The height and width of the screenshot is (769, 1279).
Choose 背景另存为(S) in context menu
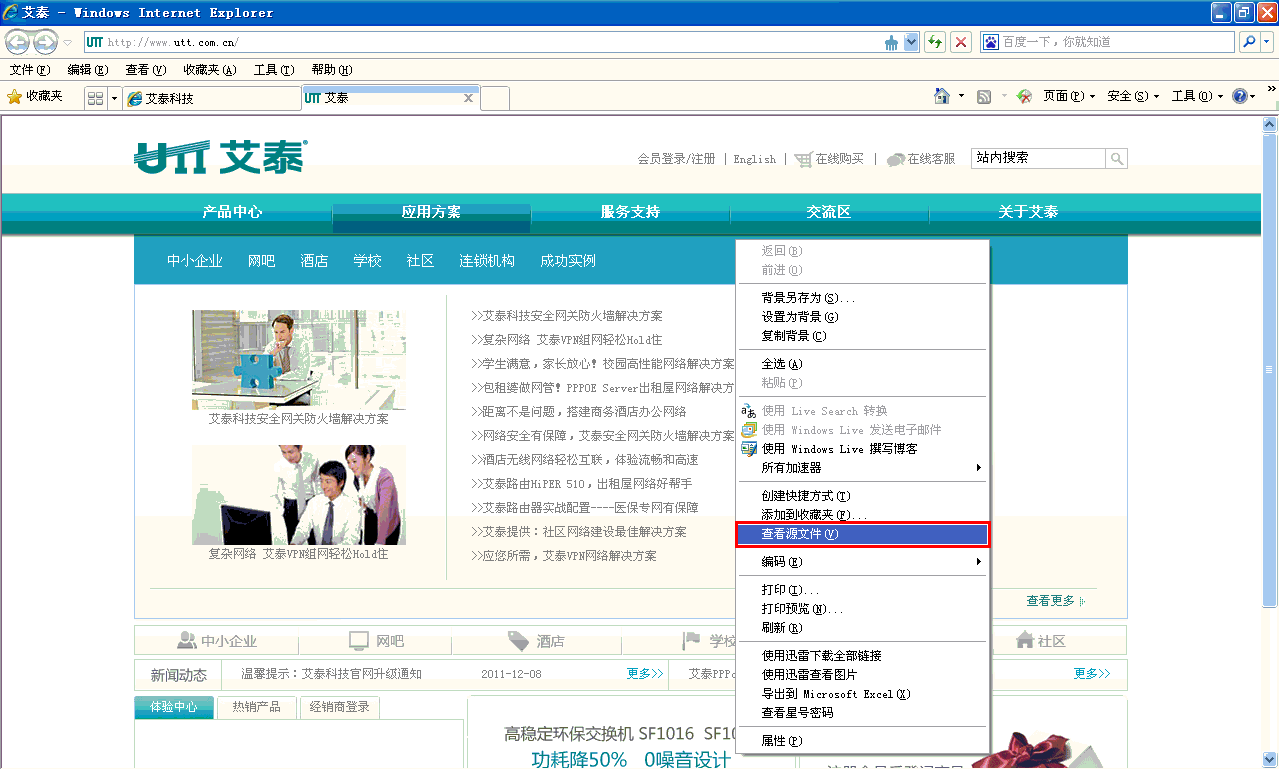pos(862,298)
